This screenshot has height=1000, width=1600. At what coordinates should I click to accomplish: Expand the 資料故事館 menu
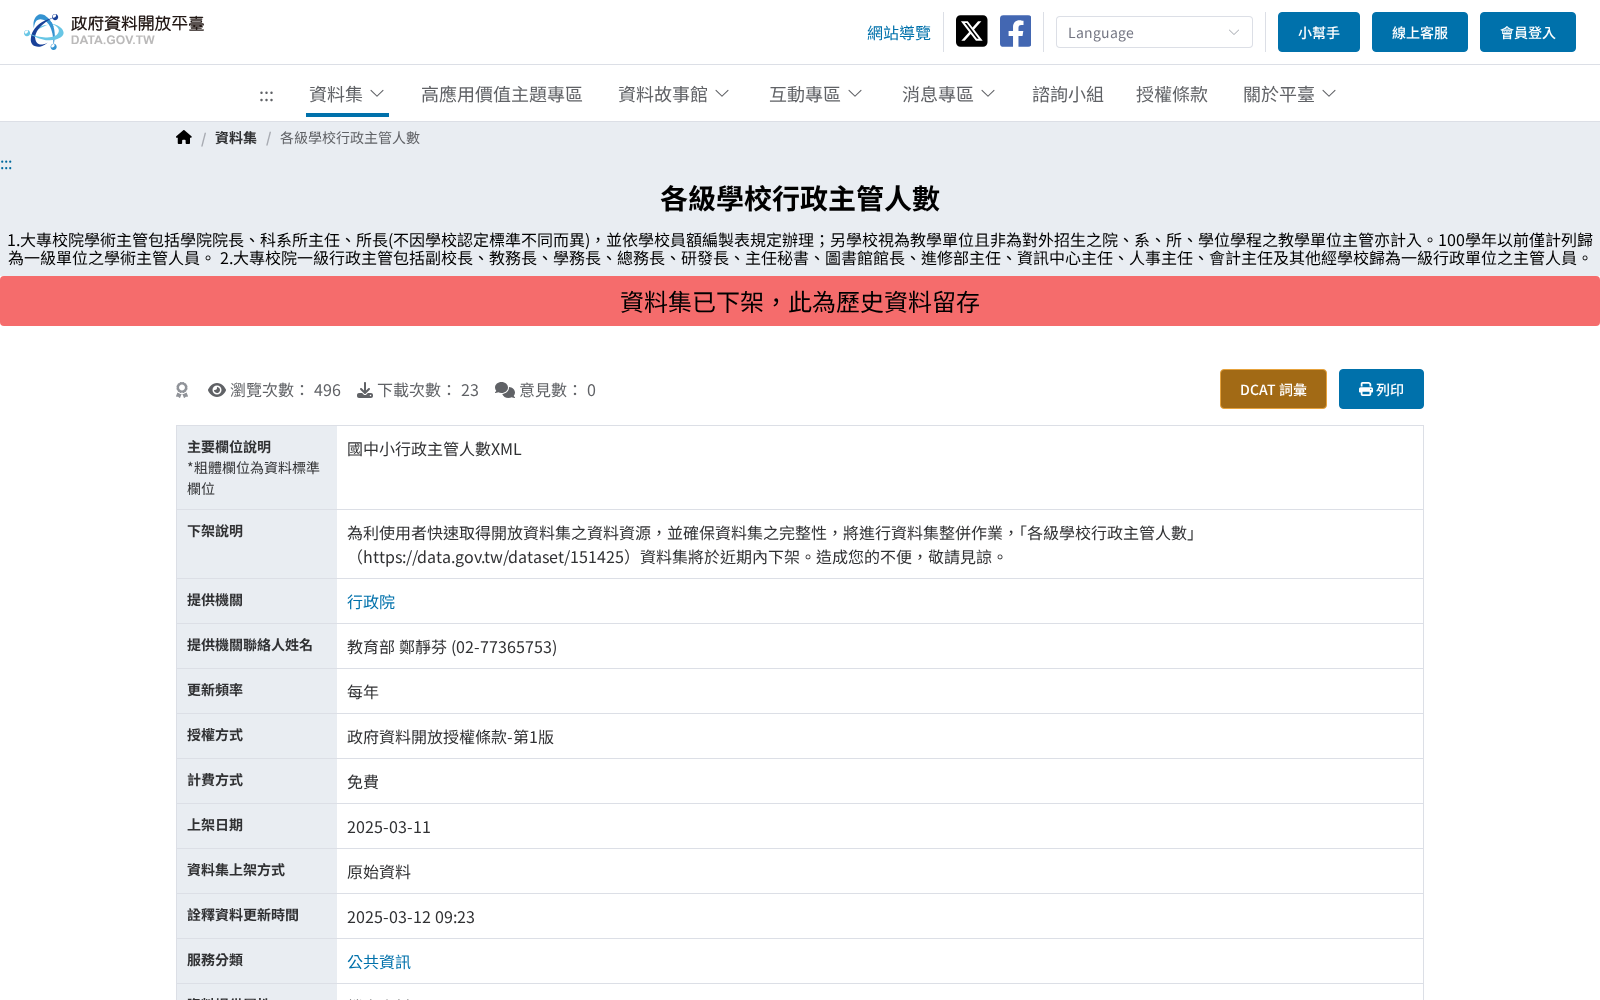click(674, 94)
